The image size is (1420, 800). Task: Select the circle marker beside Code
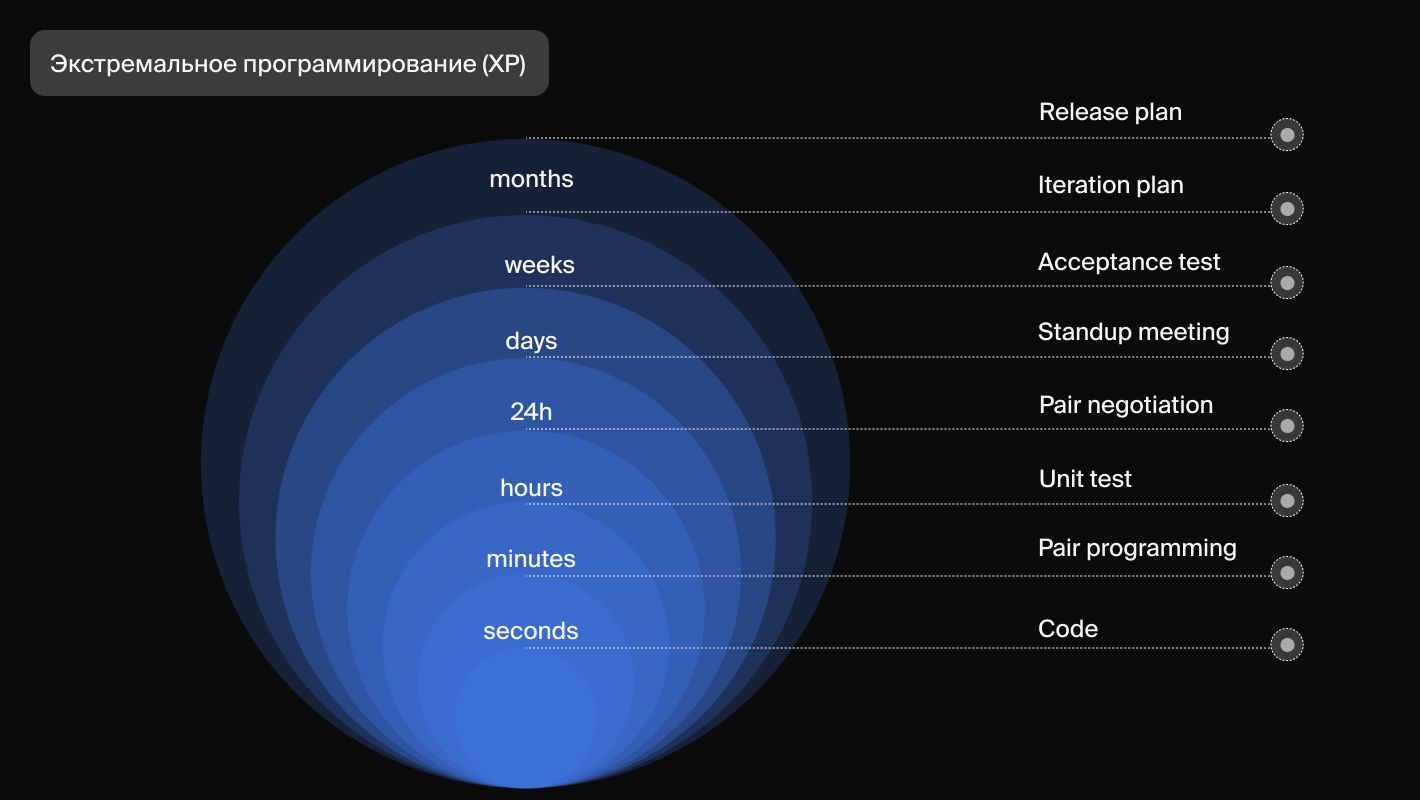tap(1287, 645)
